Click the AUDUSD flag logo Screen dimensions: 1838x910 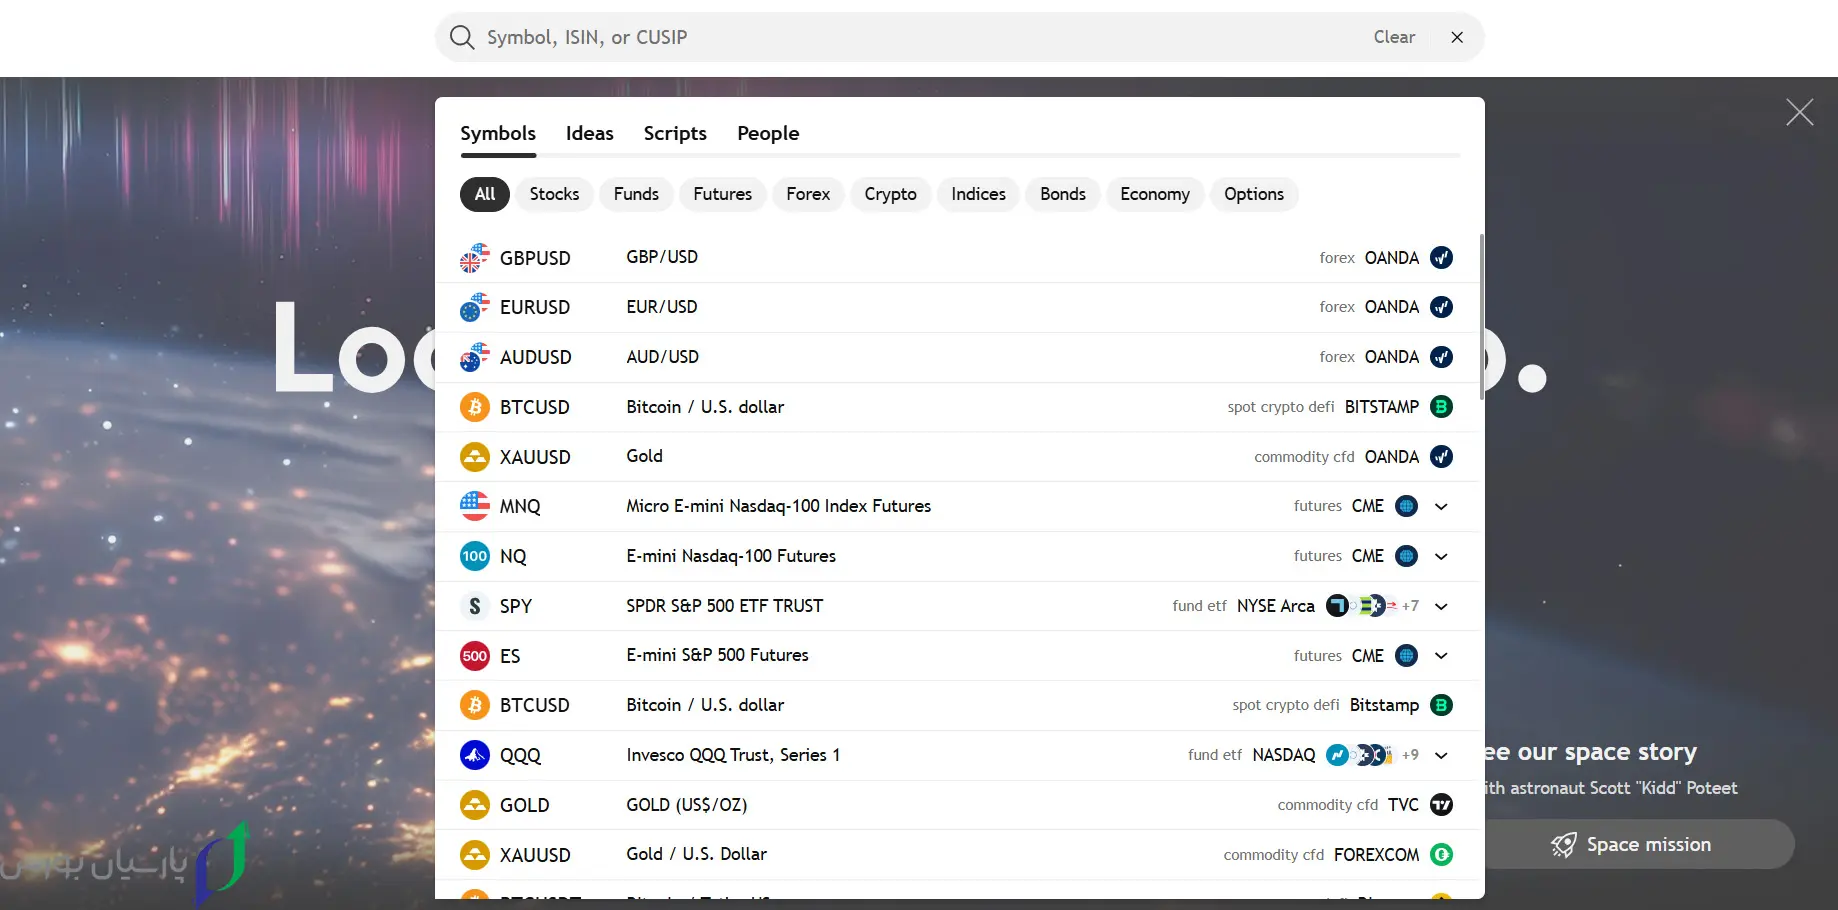coord(475,357)
